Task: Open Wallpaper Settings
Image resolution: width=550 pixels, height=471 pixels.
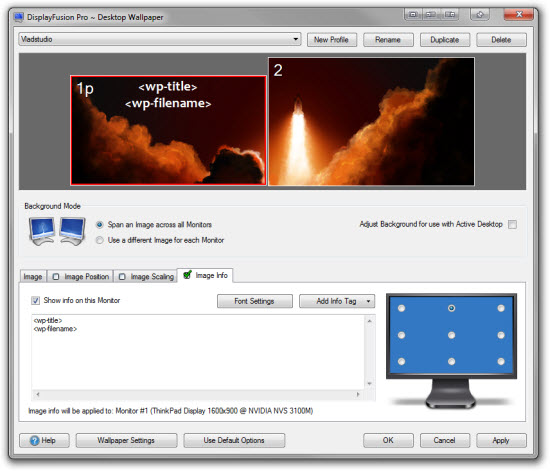Action: coord(126,440)
